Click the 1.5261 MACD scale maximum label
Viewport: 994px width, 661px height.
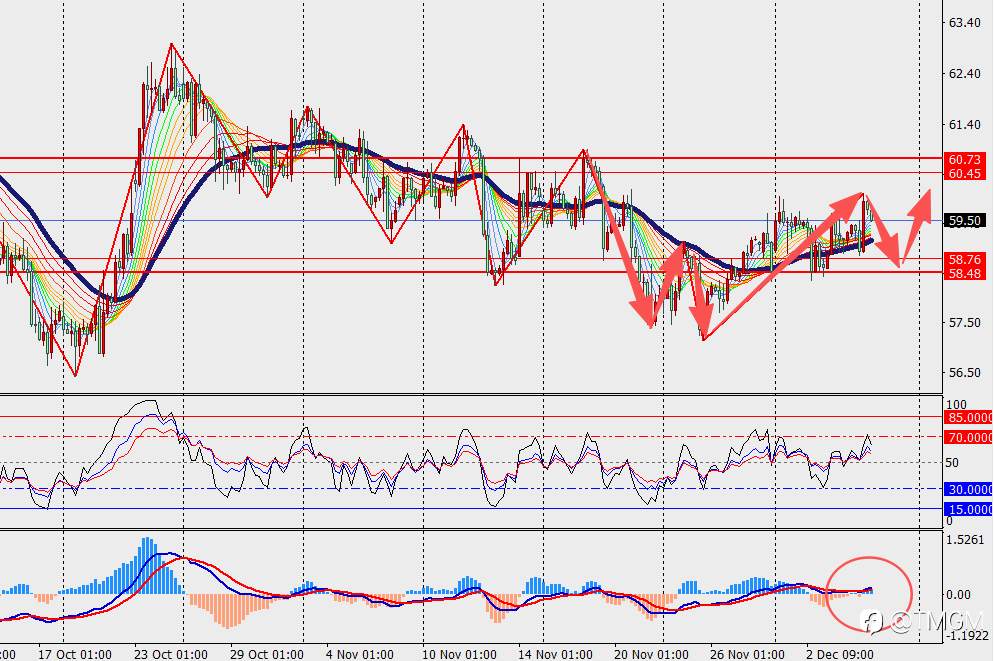pyautogui.click(x=965, y=540)
